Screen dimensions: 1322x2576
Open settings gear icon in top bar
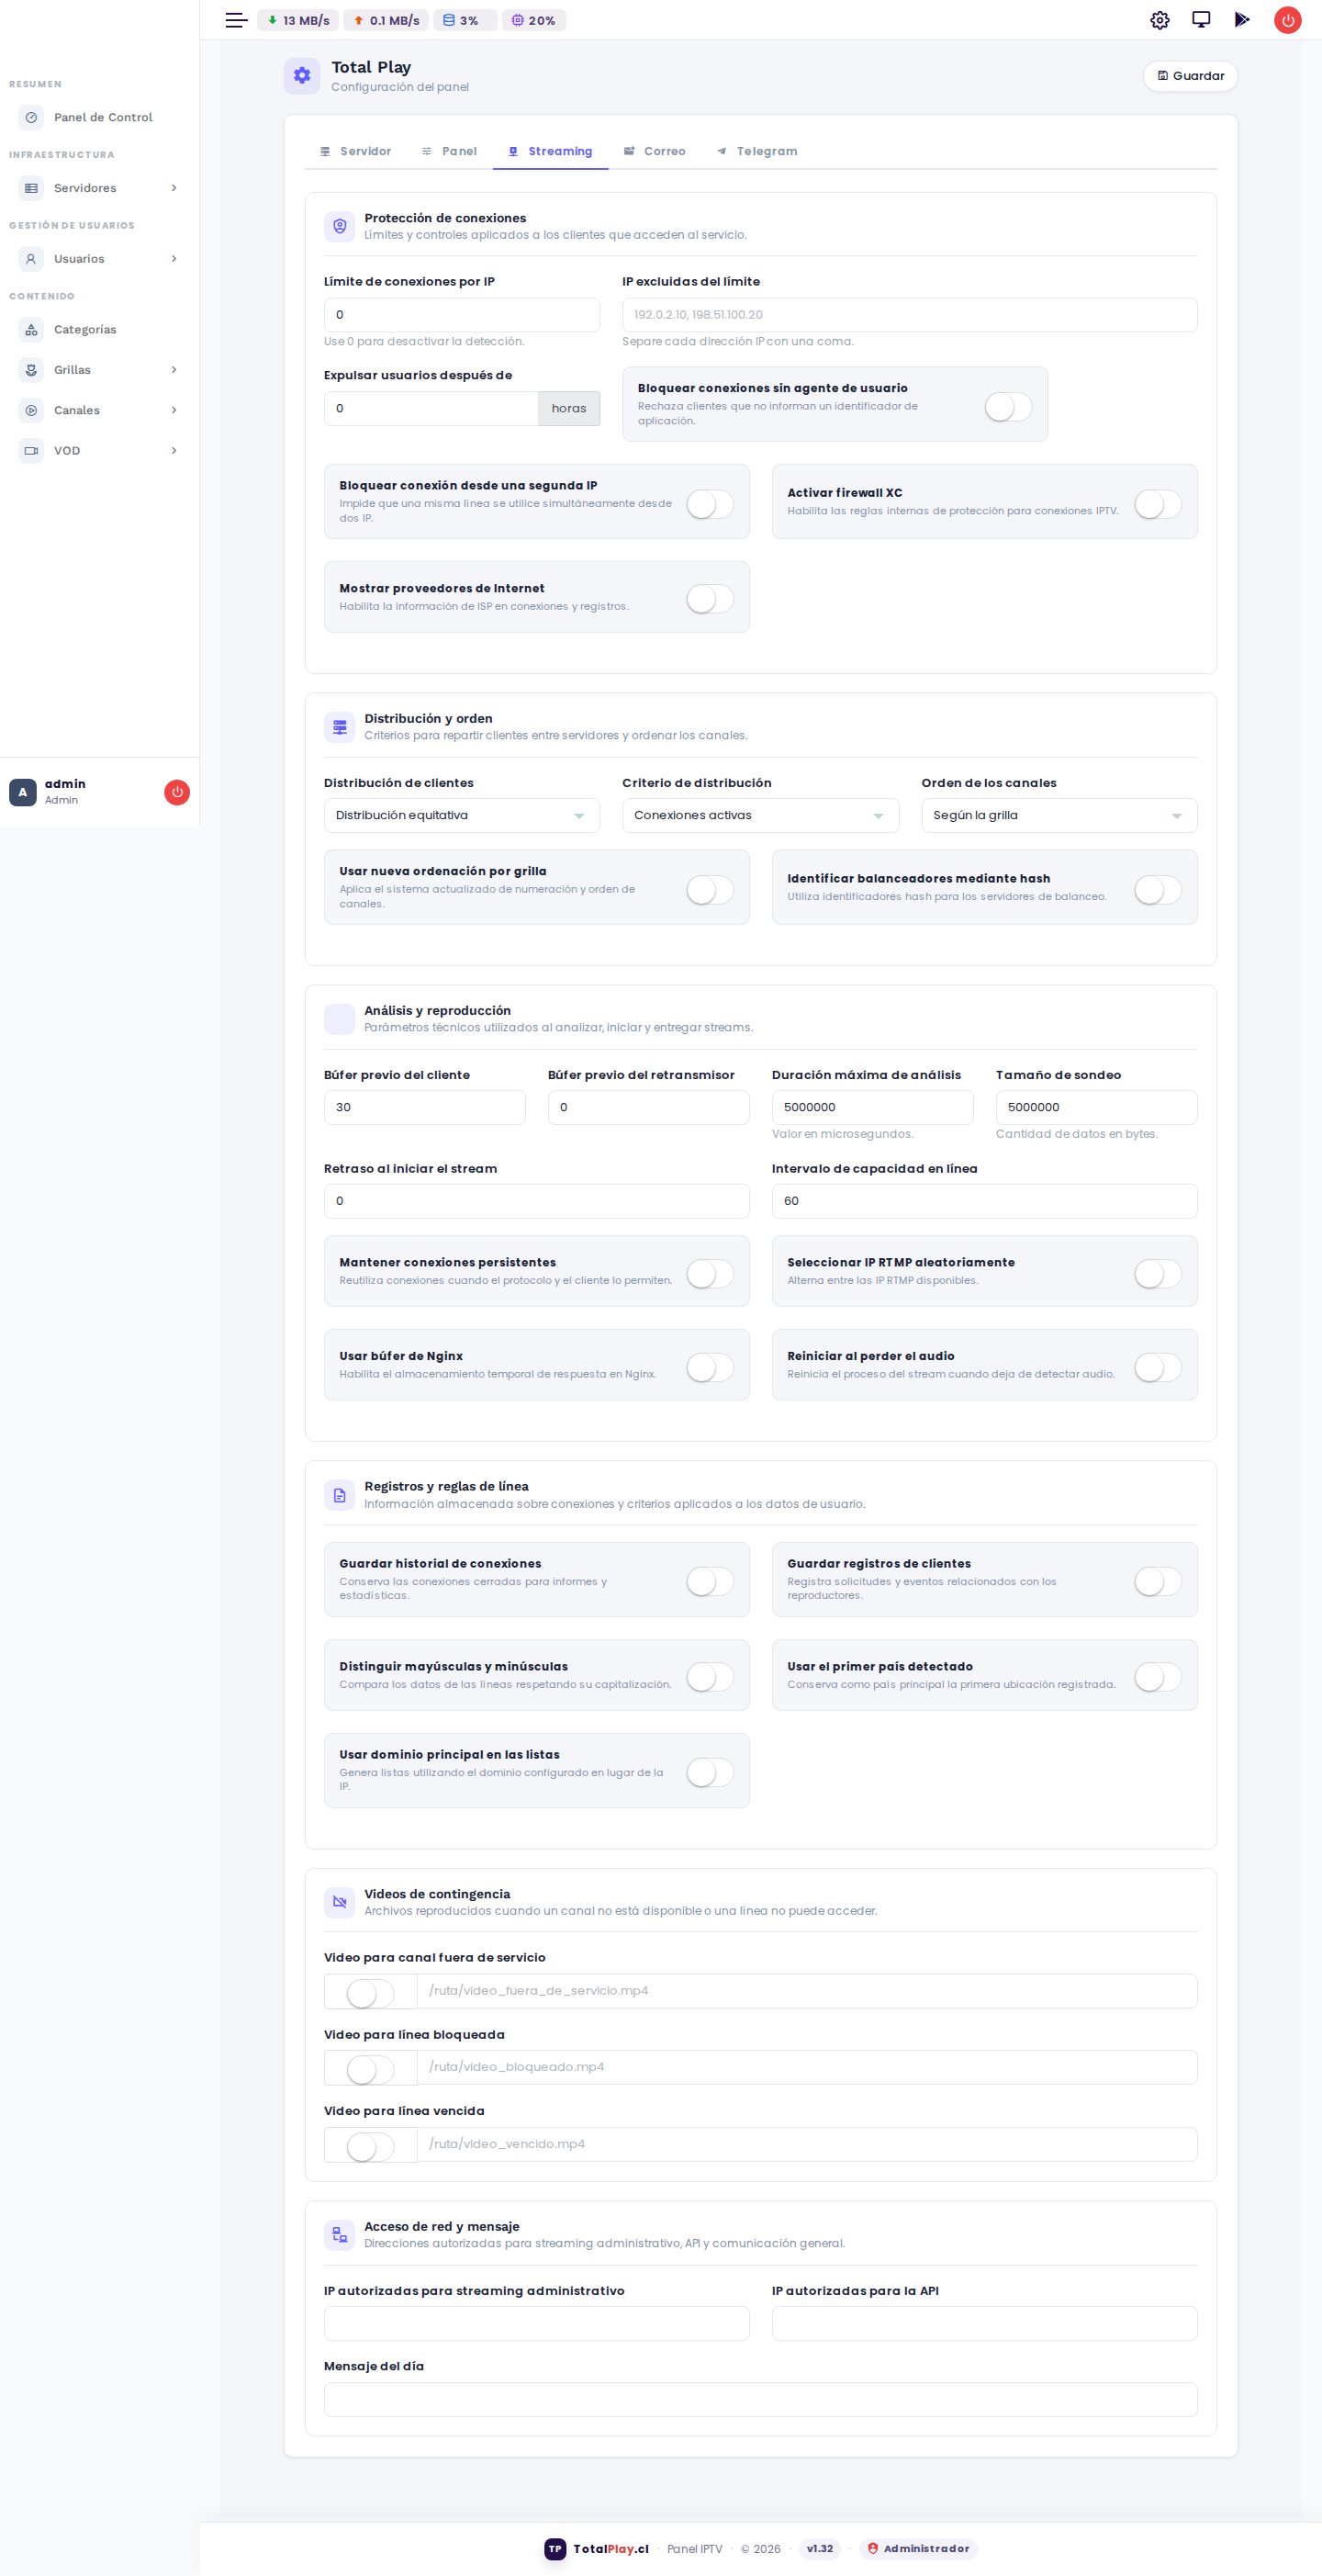pyautogui.click(x=1160, y=20)
